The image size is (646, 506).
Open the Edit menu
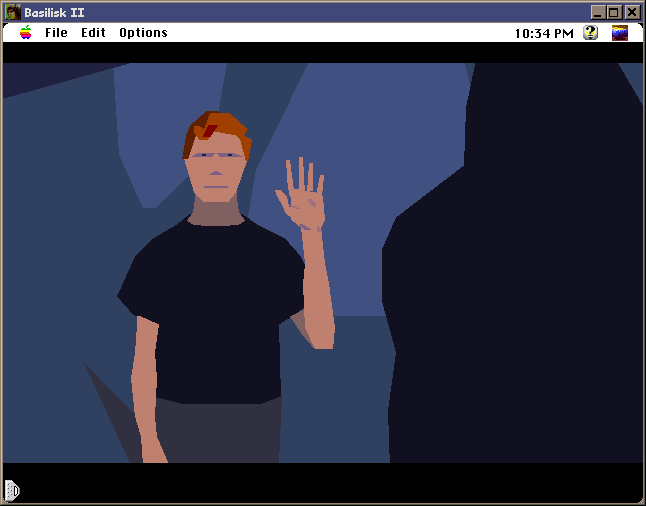(x=93, y=33)
